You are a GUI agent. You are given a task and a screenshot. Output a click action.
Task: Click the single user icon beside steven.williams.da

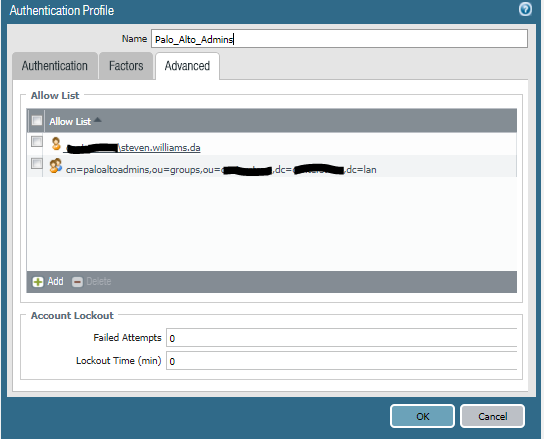[56, 143]
